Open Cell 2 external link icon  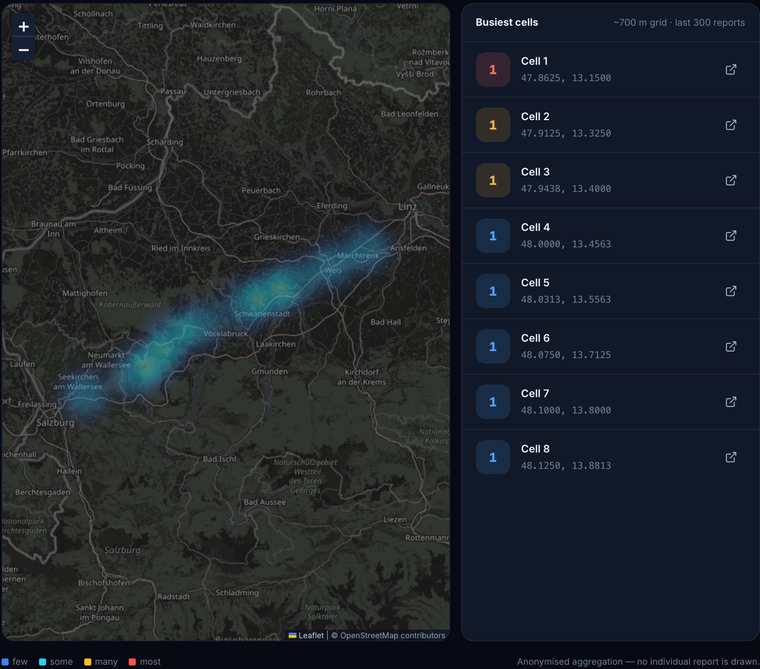pyautogui.click(x=731, y=125)
